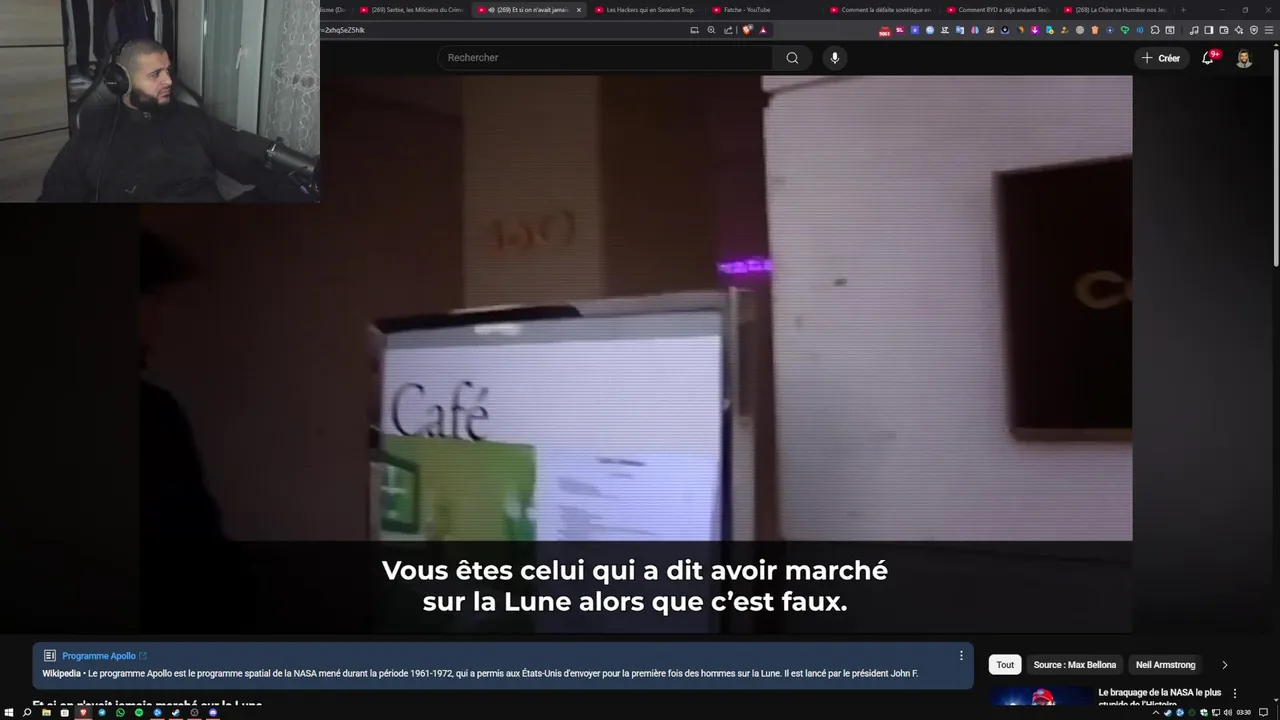The width and height of the screenshot is (1280, 720).
Task: Toggle the browser sidebar panel icon
Action: [x=1209, y=30]
